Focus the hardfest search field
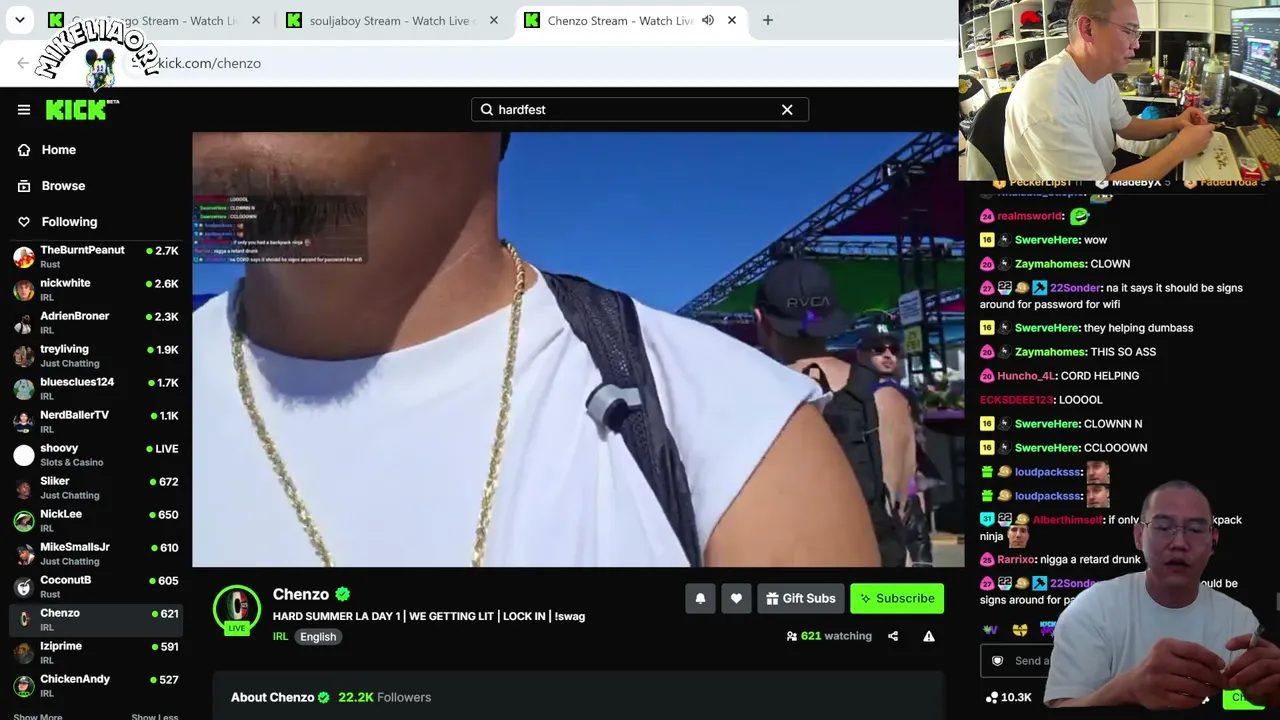1280x720 pixels. pos(640,110)
